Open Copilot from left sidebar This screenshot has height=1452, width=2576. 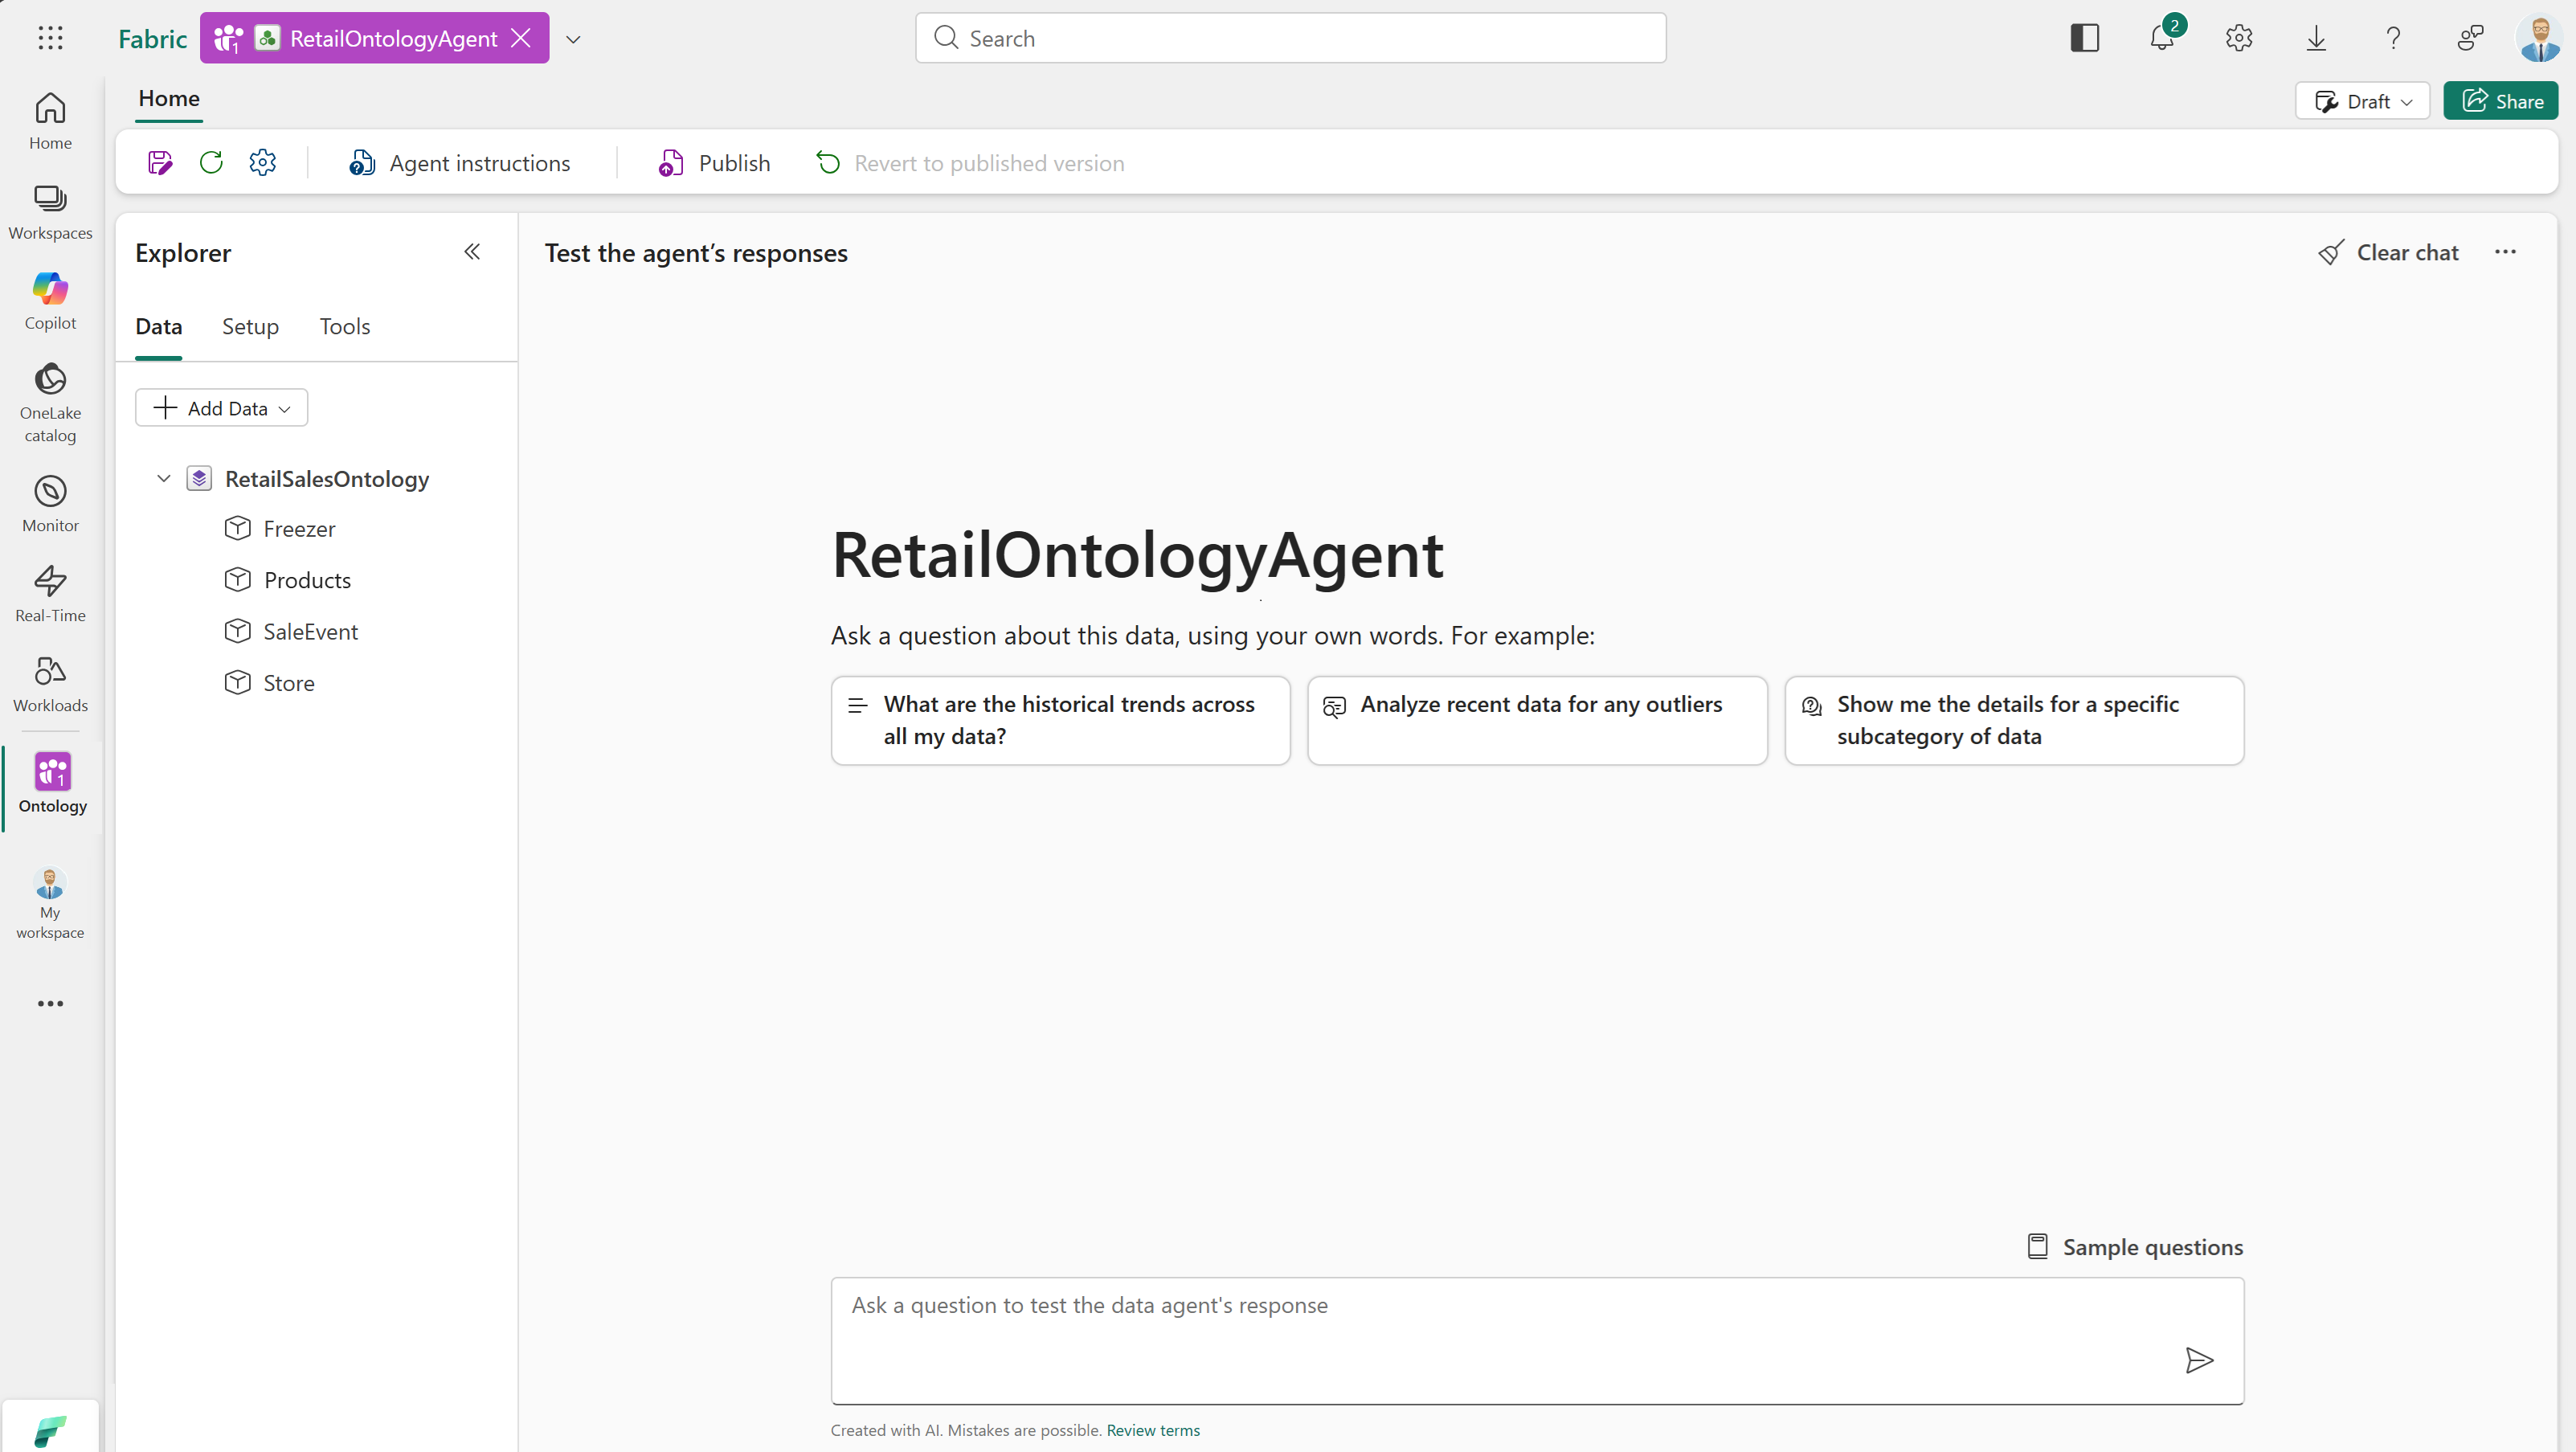[50, 300]
